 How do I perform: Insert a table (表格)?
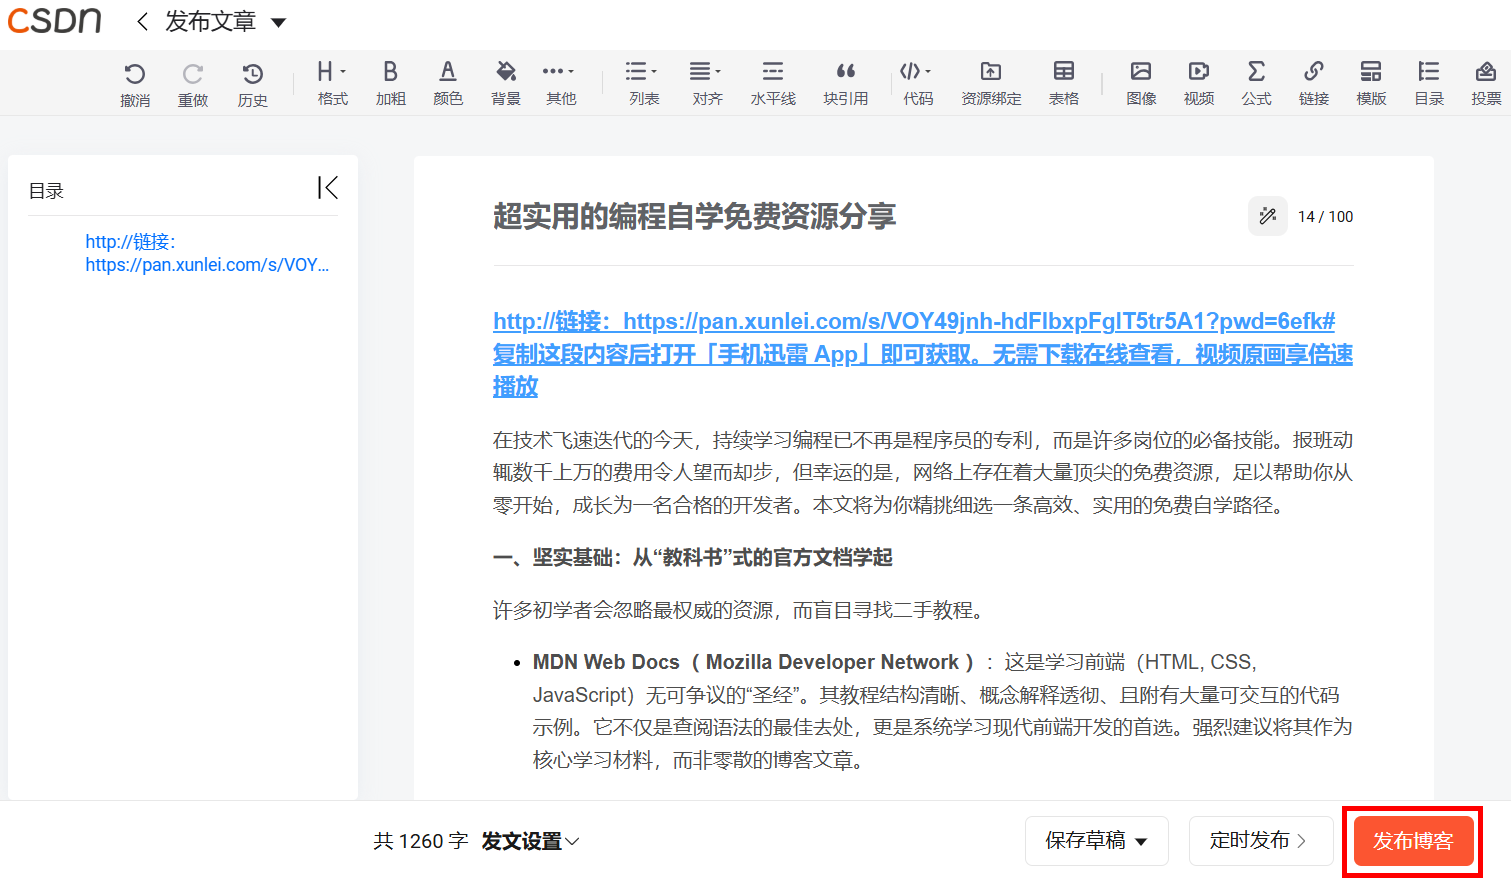click(1063, 83)
